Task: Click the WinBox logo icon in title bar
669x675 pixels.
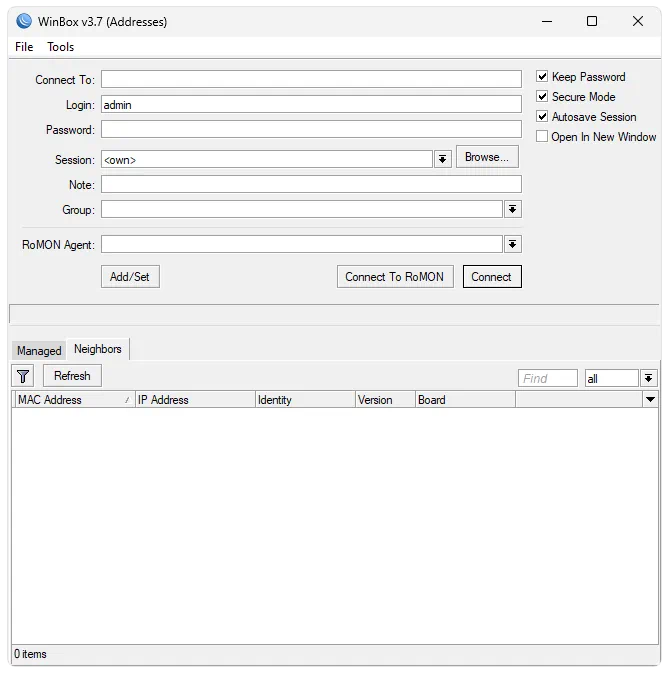Action: 24,21
